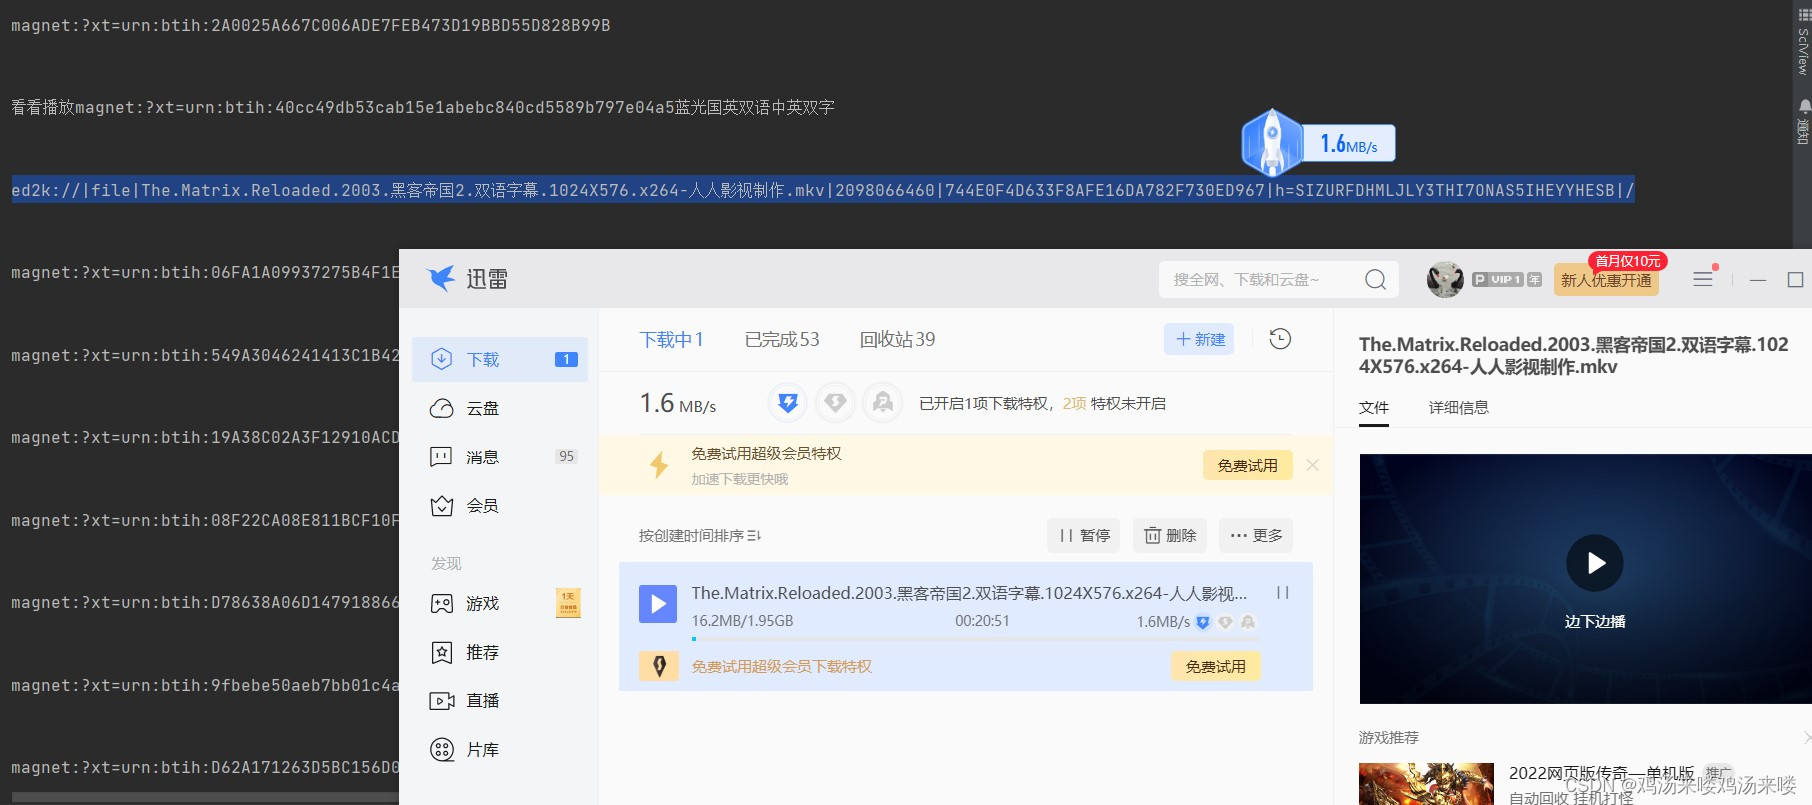This screenshot has height=805, width=1812.
Task: Click the 删除 delete button
Action: (1170, 536)
